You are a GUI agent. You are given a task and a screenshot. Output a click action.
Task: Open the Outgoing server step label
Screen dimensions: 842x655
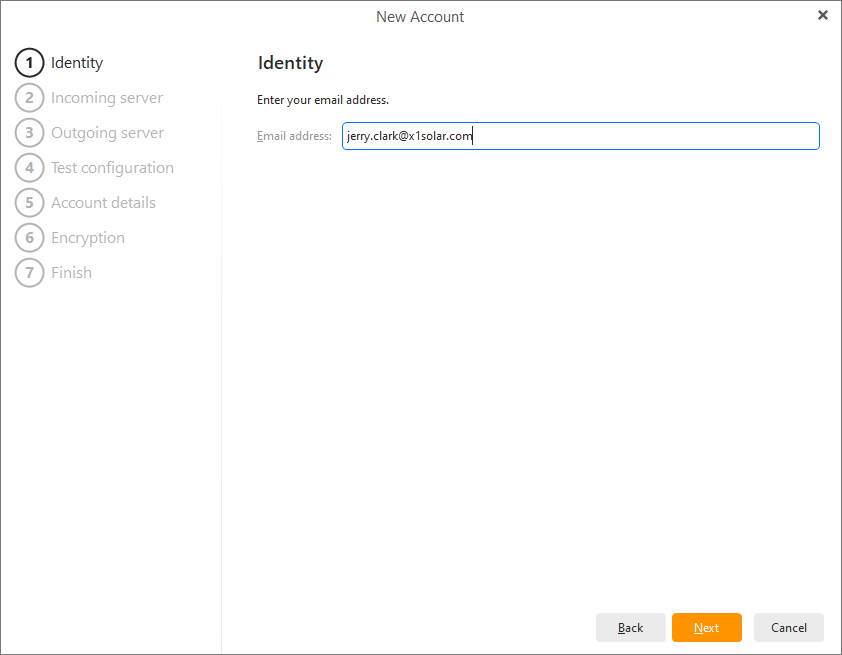point(107,133)
